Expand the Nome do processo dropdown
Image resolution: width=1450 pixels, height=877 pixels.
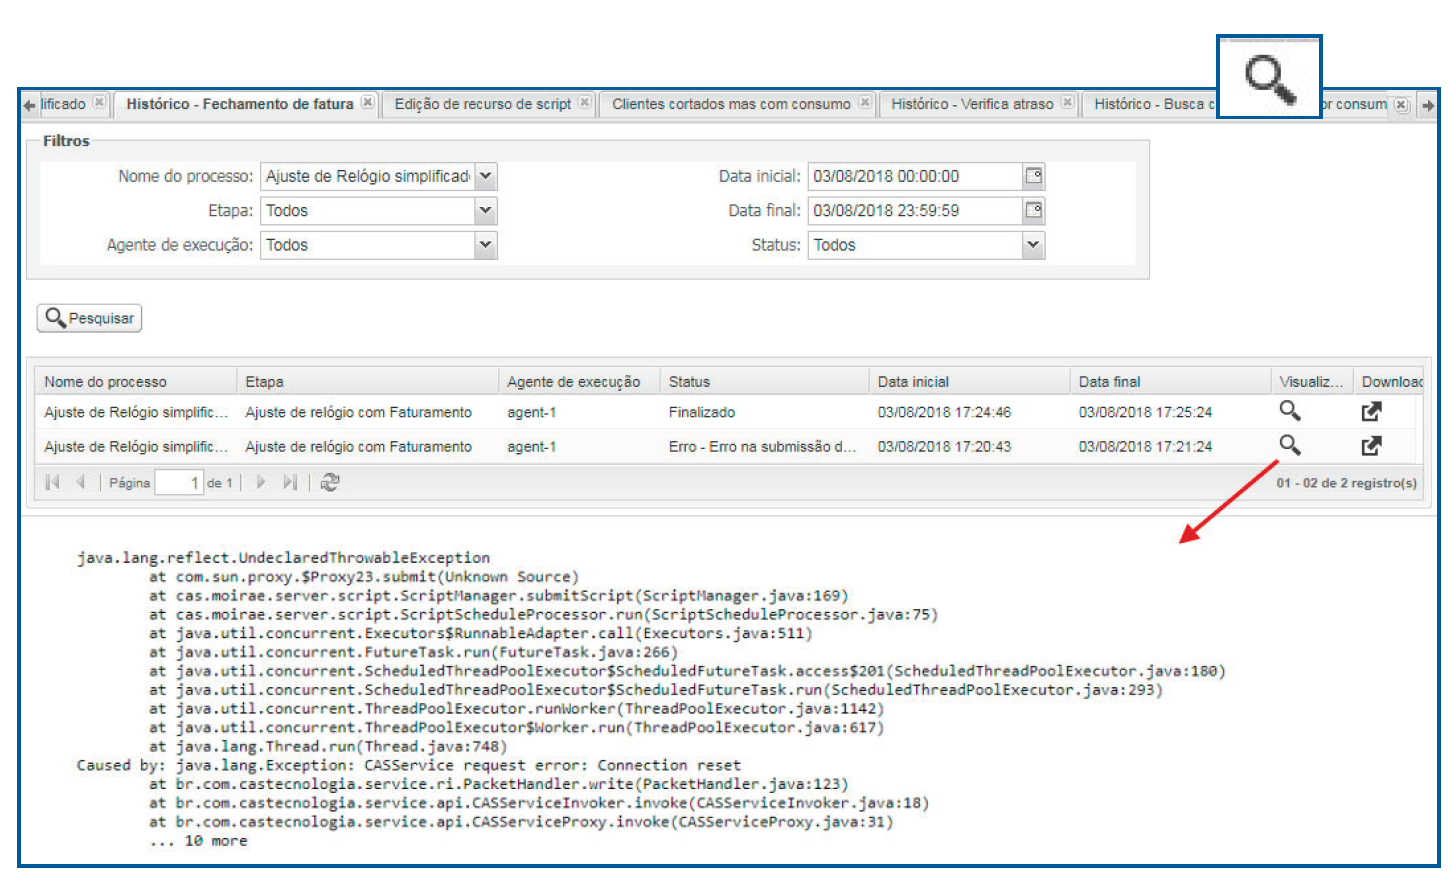coord(485,177)
